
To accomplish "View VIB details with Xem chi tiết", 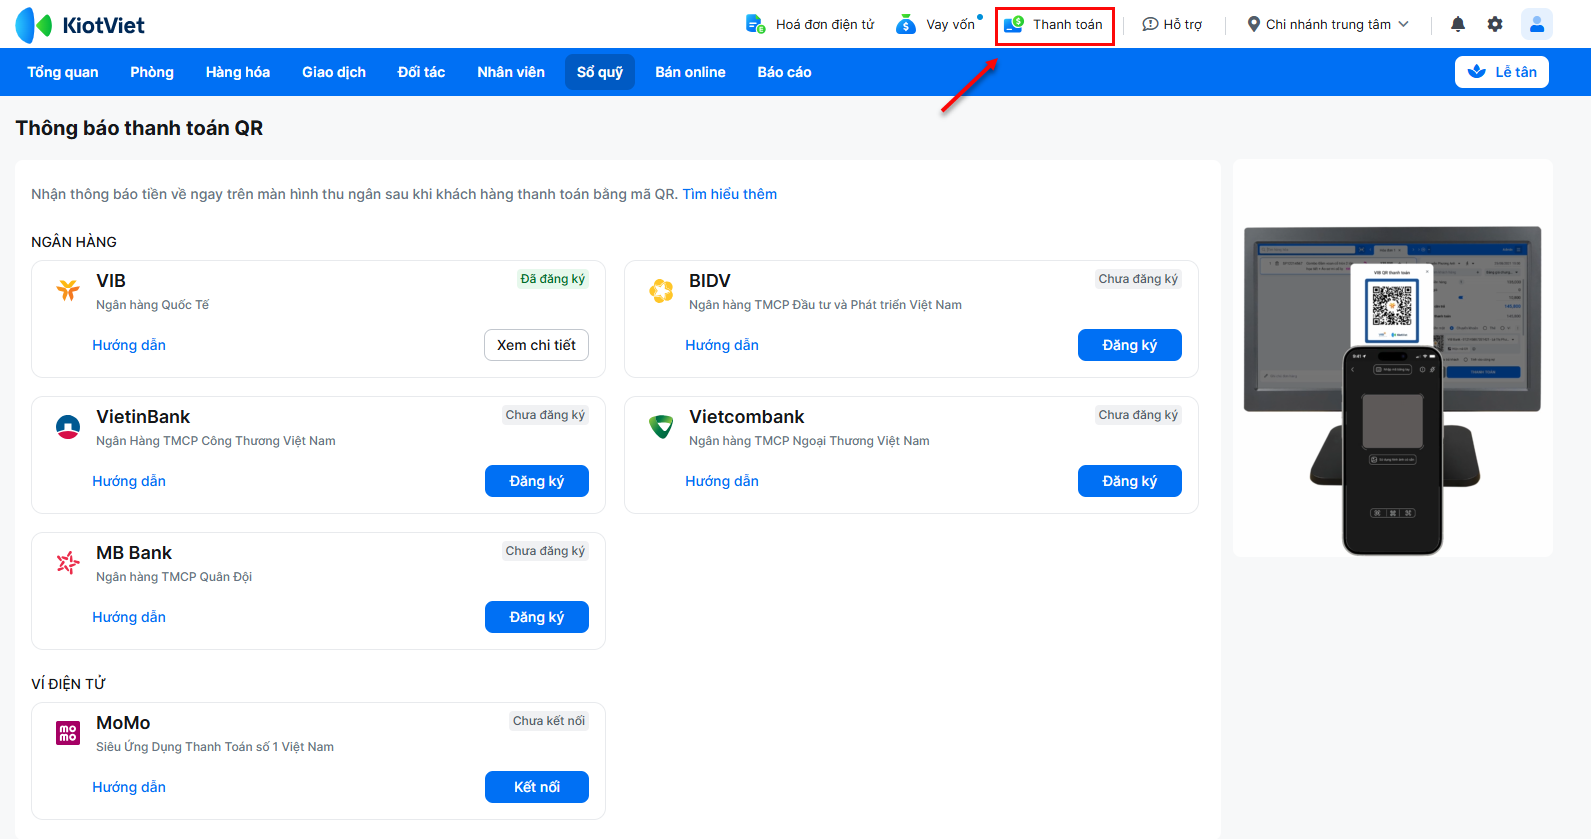I will pos(537,345).
